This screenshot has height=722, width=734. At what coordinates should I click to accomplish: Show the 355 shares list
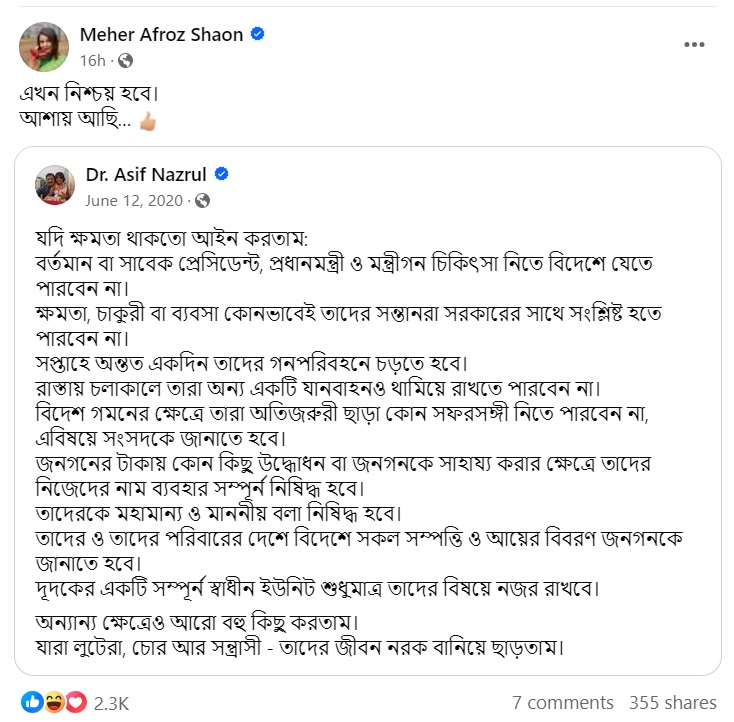(672, 703)
